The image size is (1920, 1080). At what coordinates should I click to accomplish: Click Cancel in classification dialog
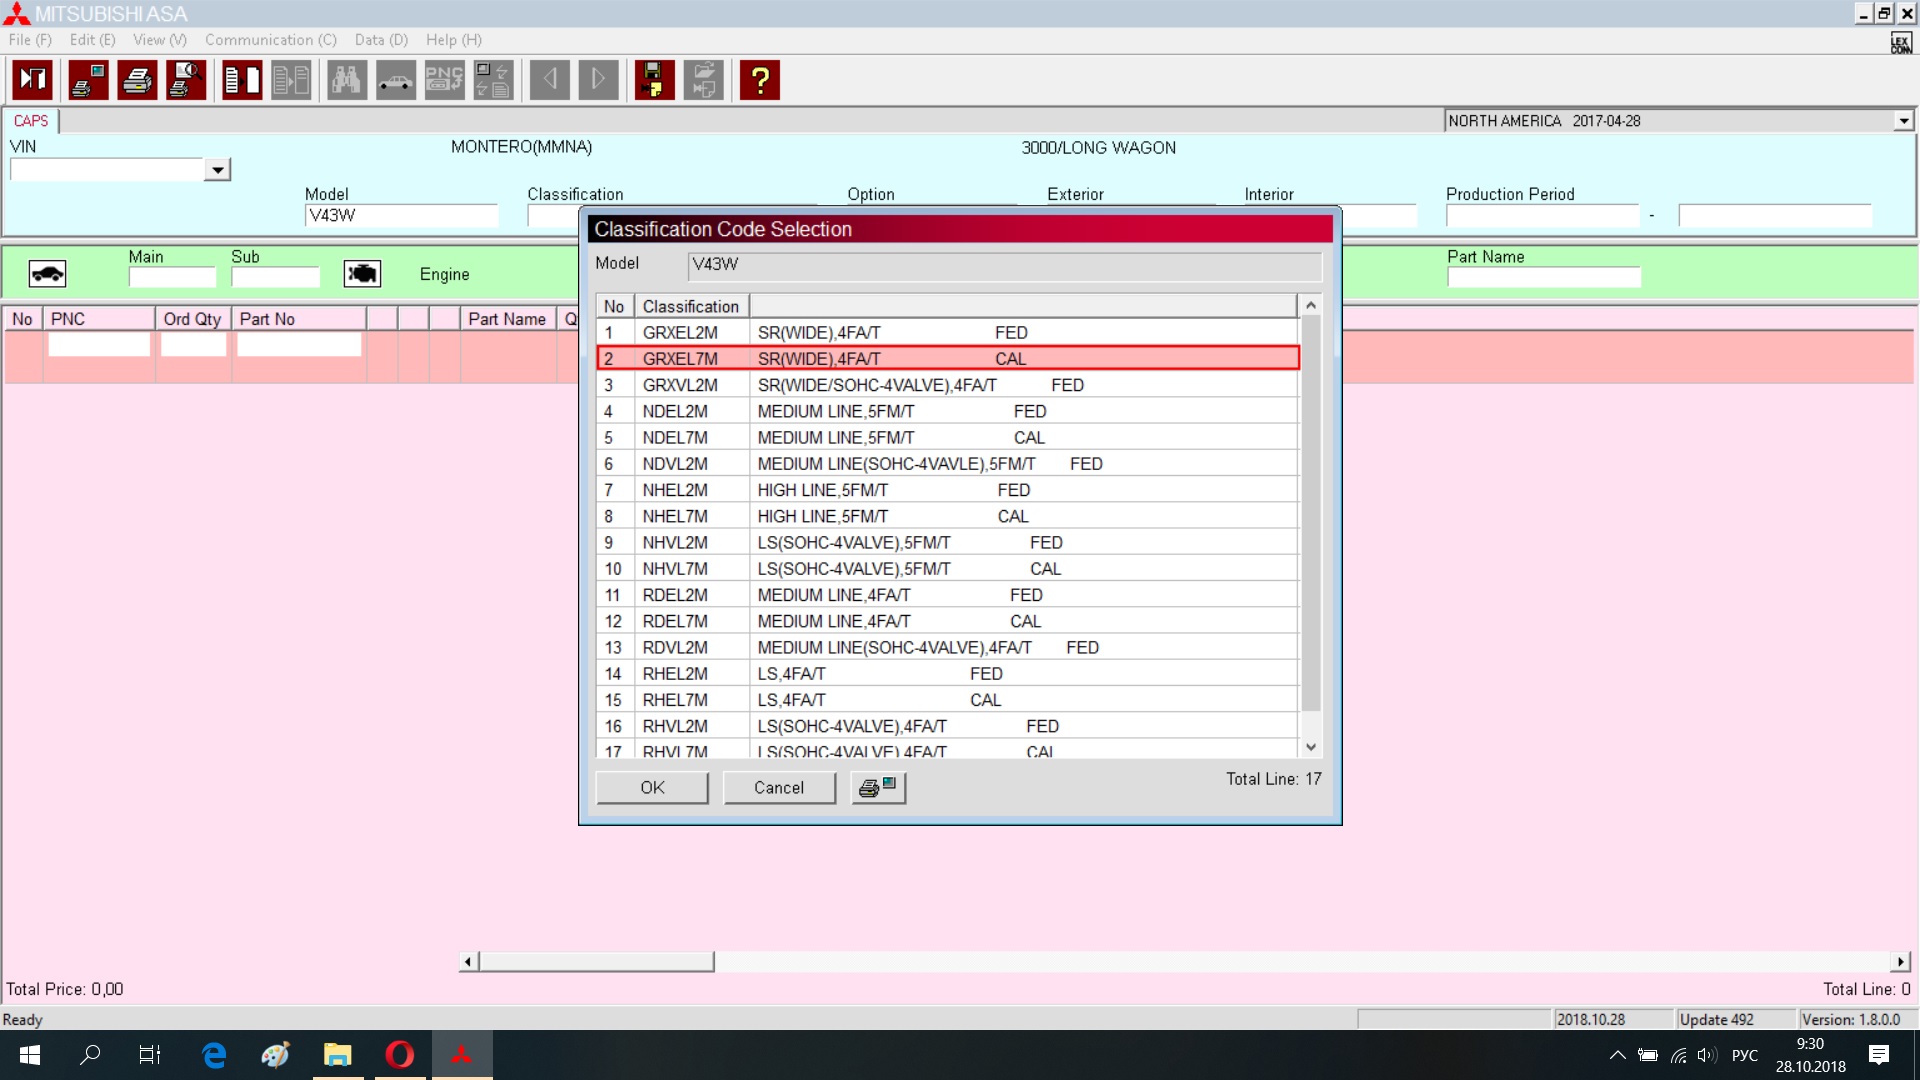(778, 788)
